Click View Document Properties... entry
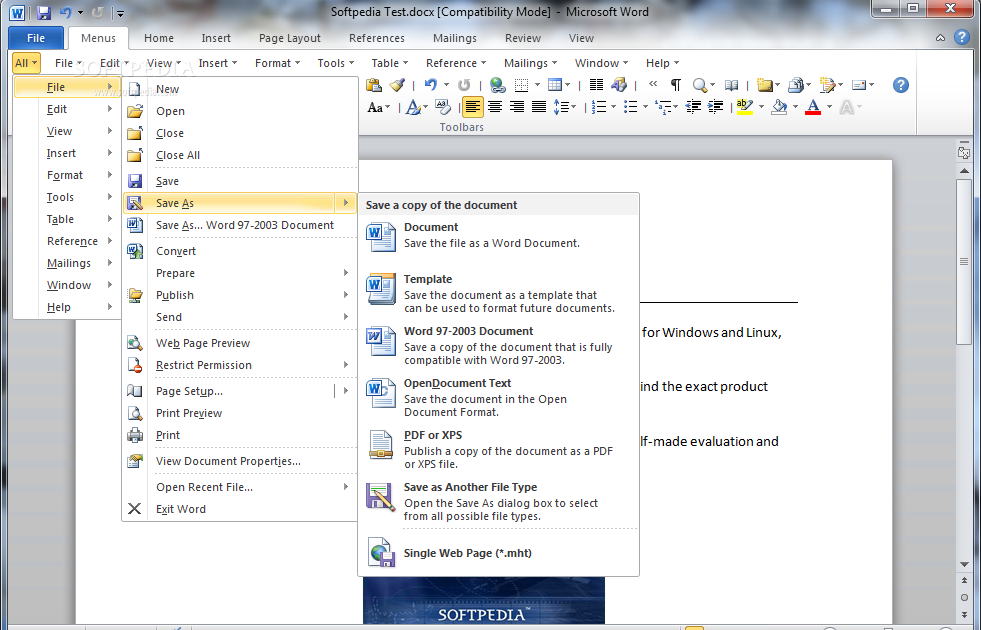This screenshot has width=981, height=630. tap(240, 461)
